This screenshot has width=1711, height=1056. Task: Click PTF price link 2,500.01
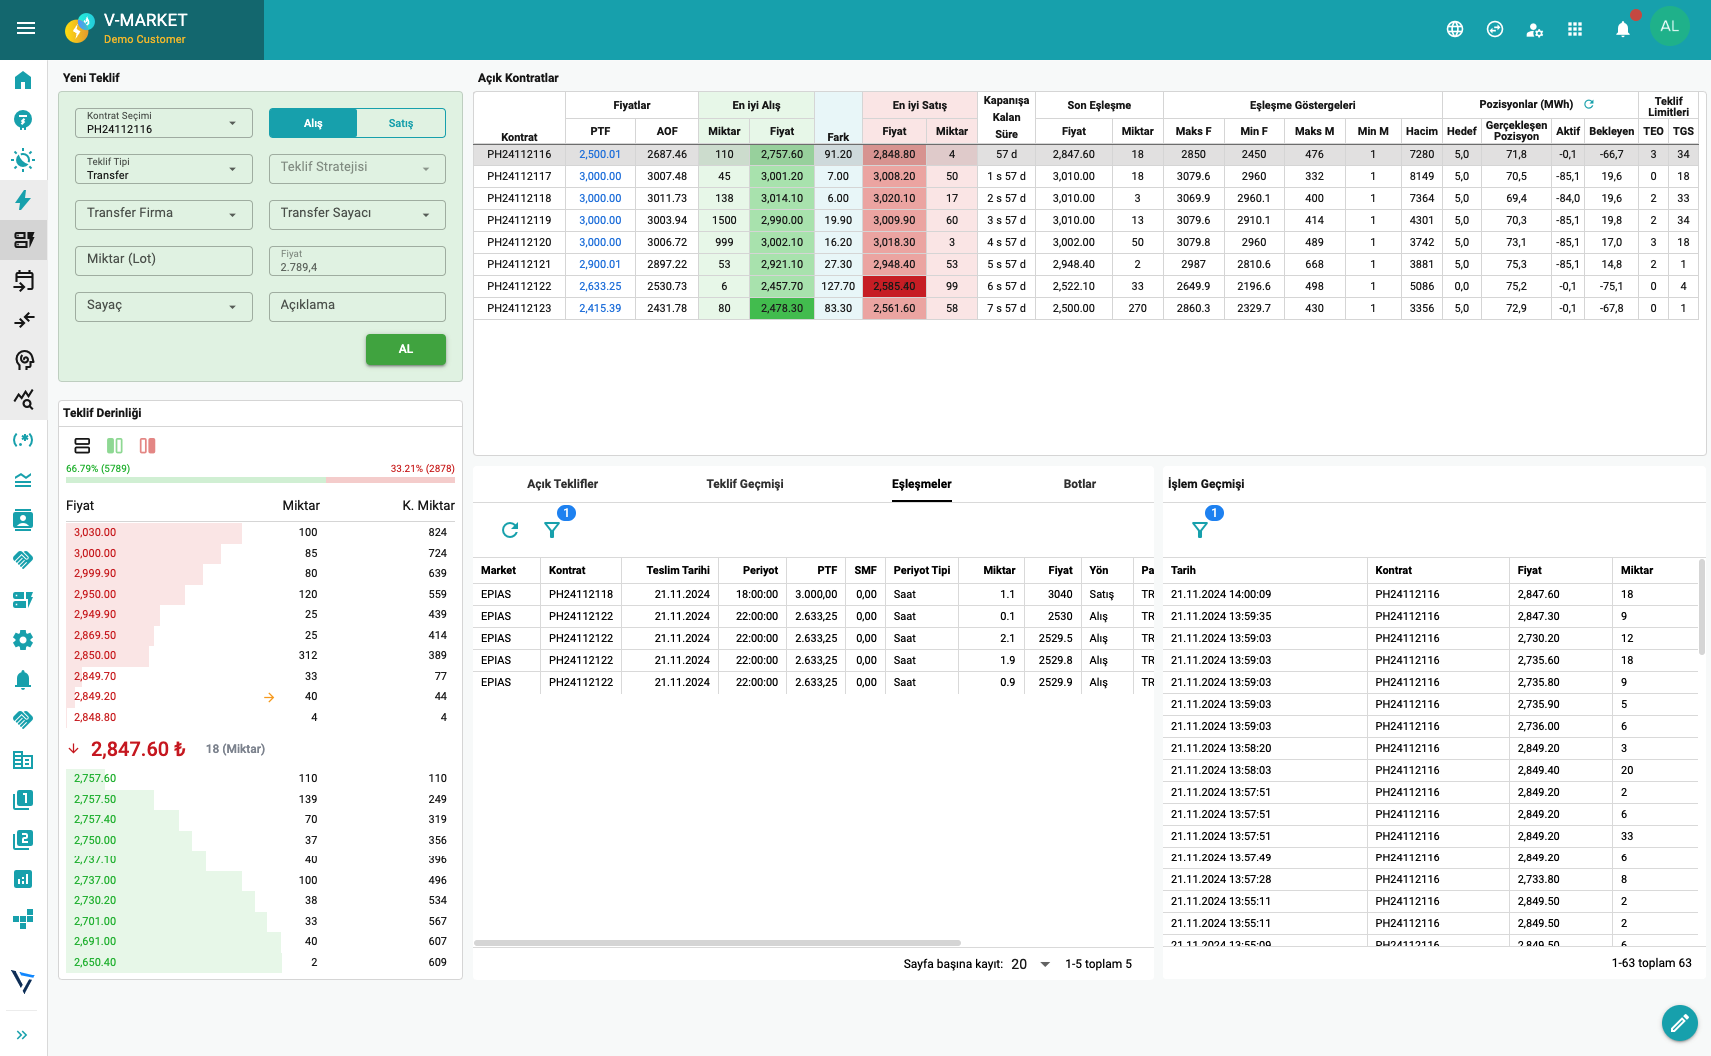coord(600,154)
